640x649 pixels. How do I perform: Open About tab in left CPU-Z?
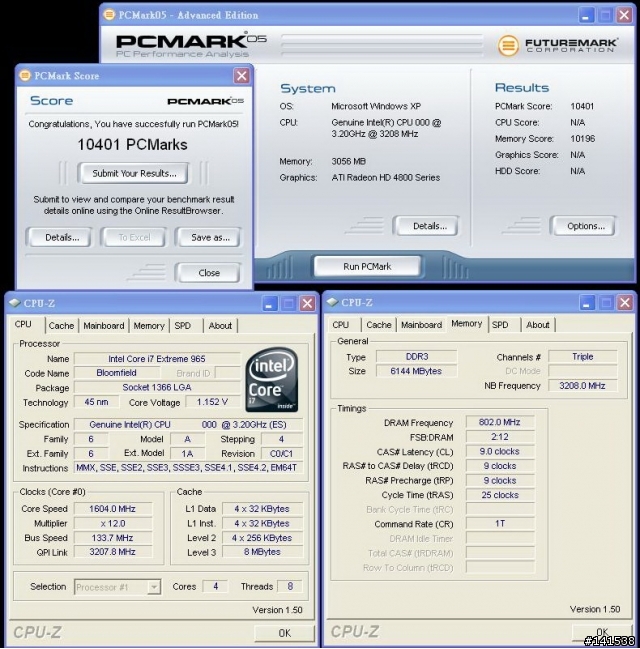click(220, 326)
